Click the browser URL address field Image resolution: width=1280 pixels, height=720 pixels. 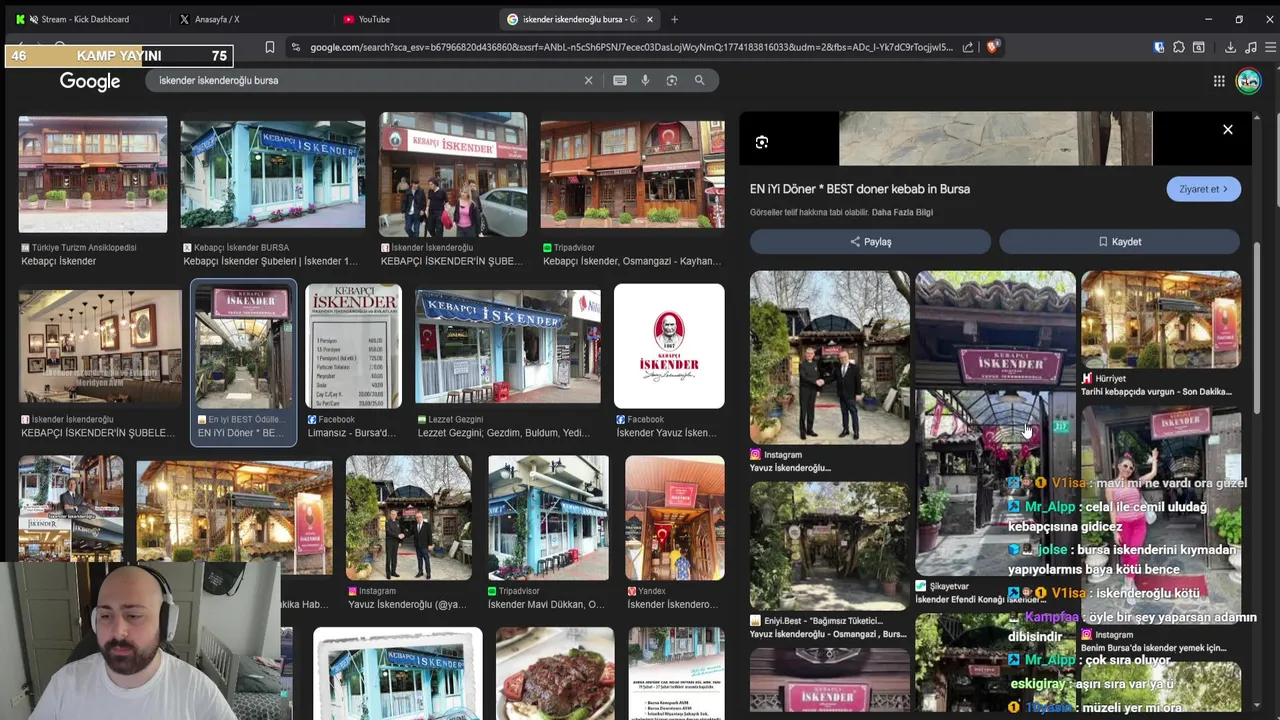[x=630, y=47]
